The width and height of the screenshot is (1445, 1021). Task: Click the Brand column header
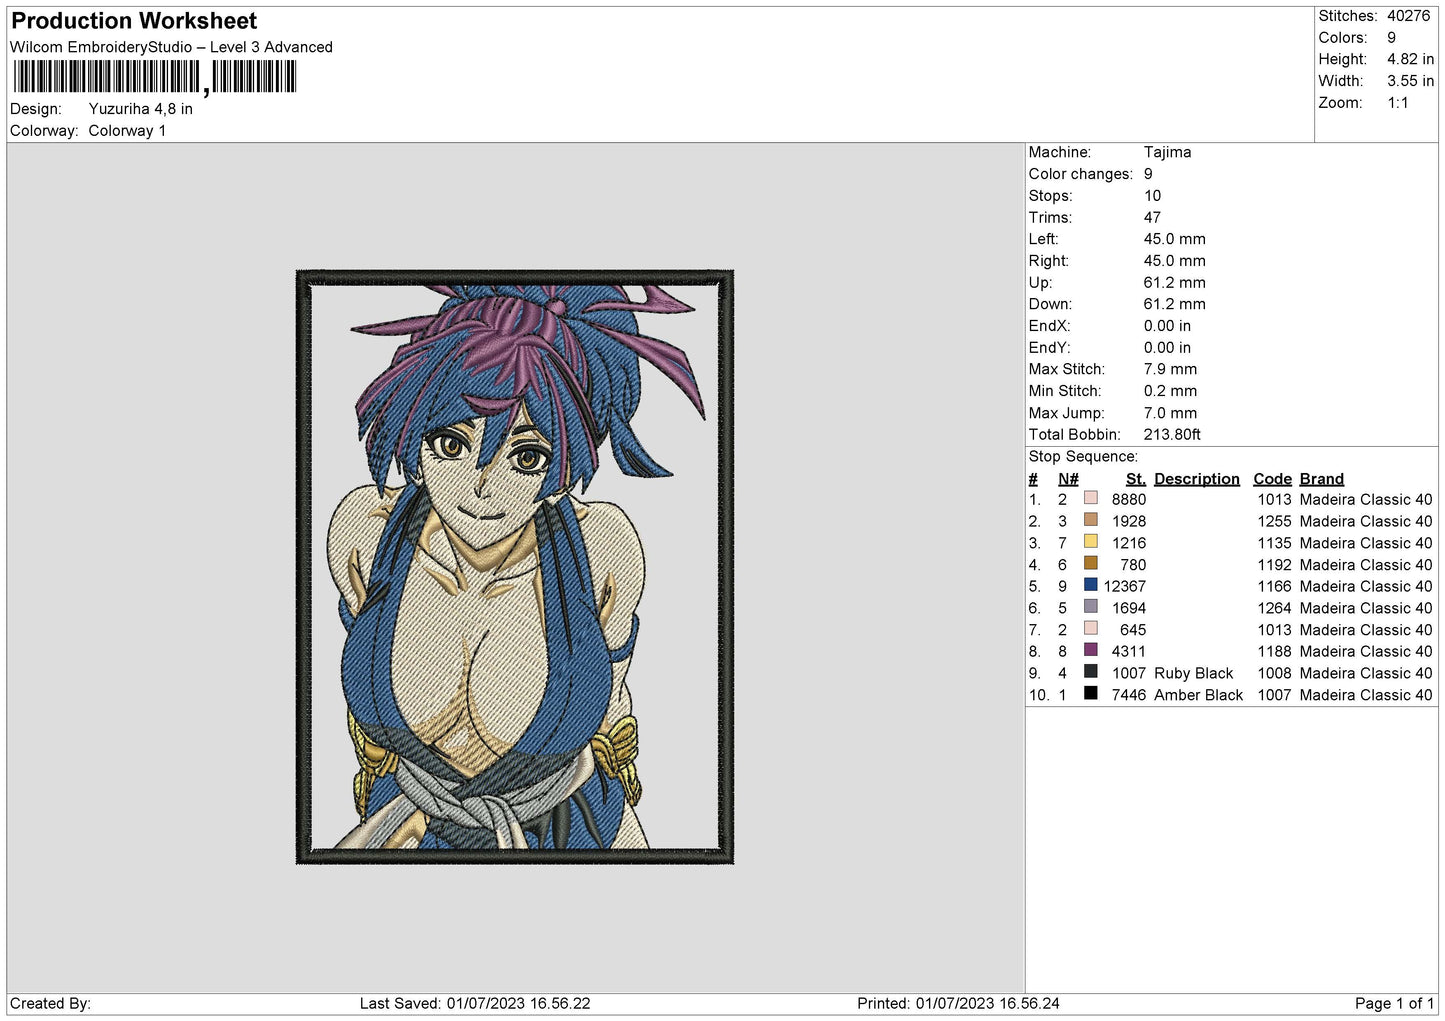(x=1321, y=479)
